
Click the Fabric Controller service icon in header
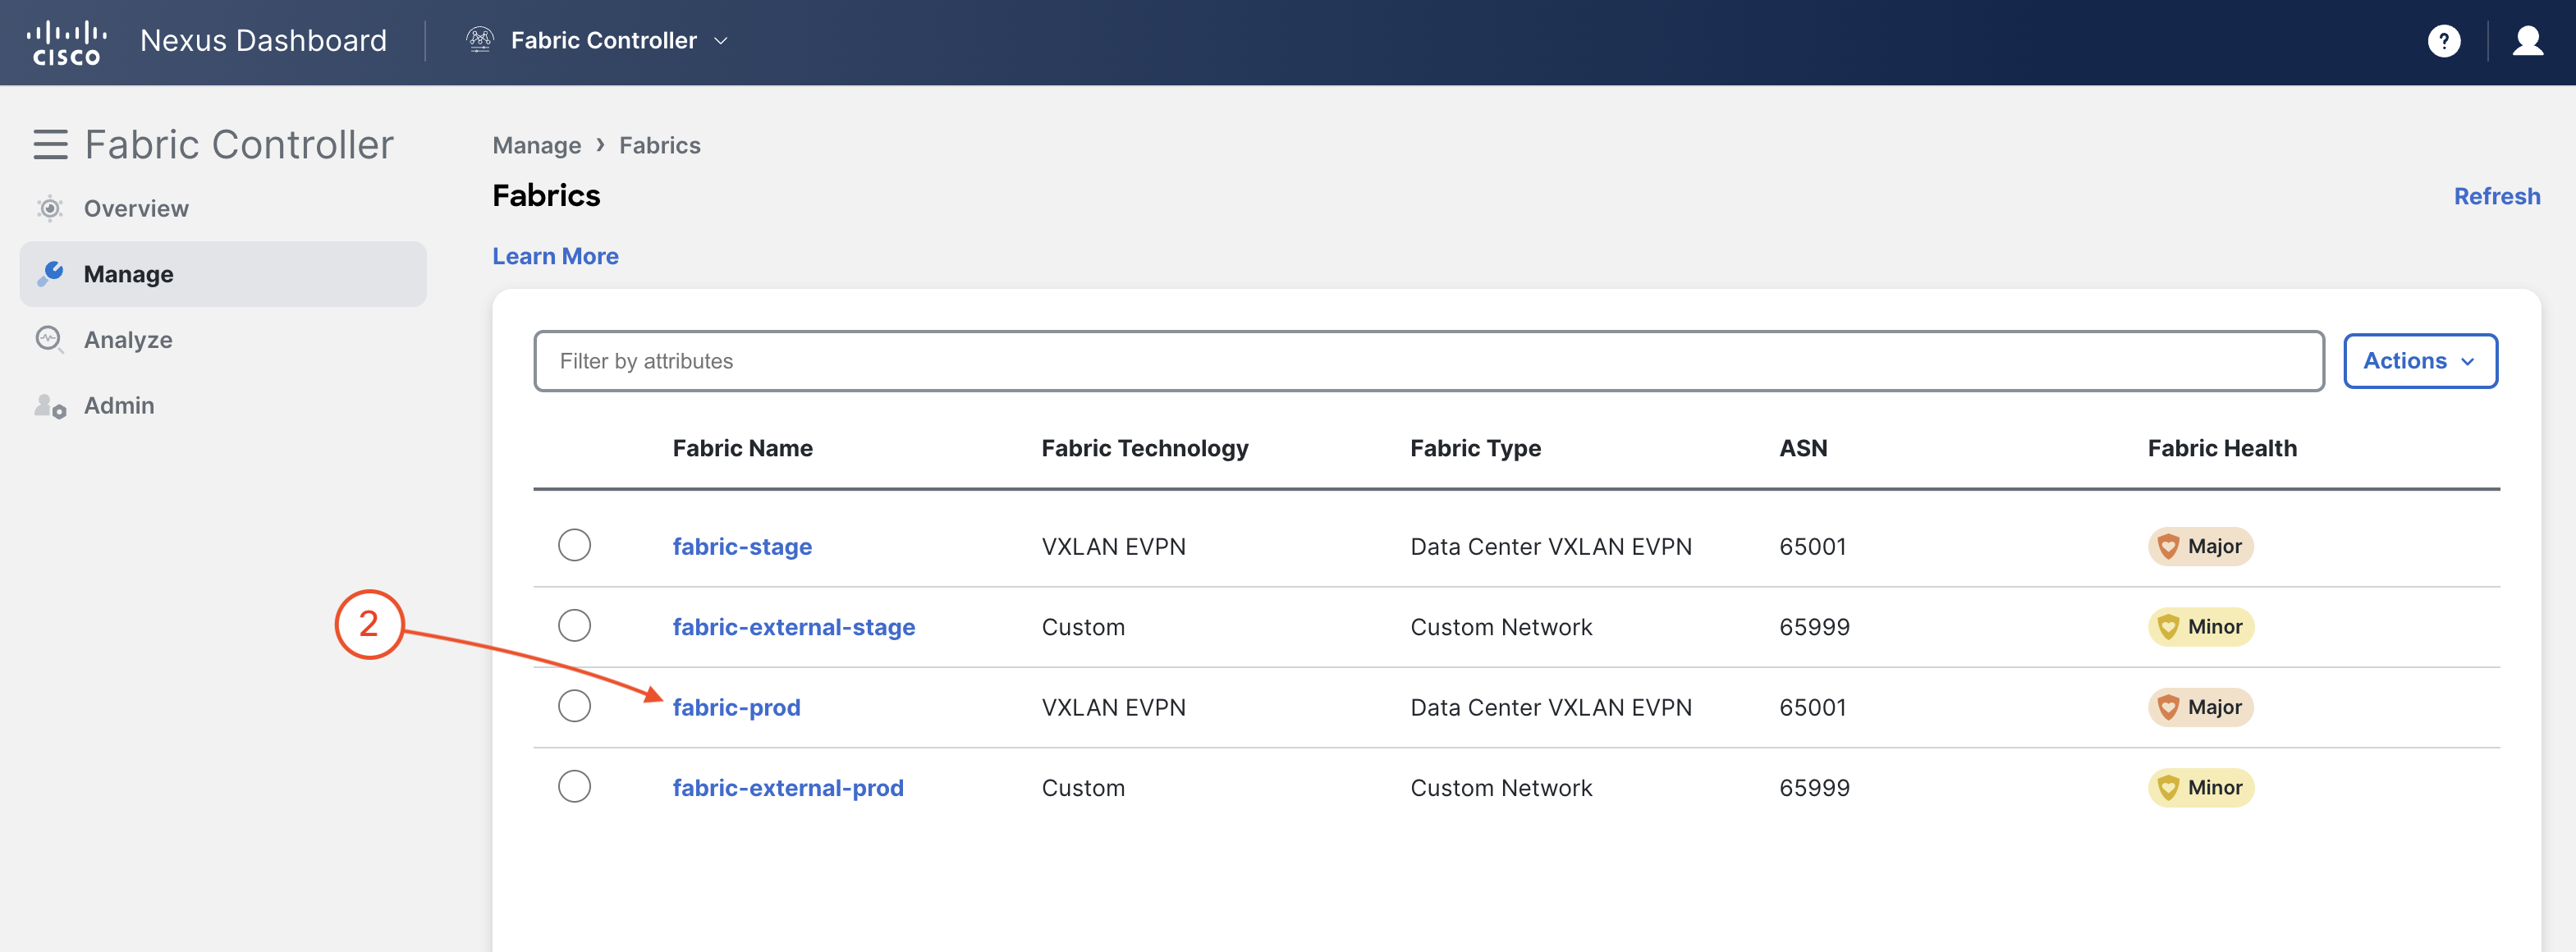480,40
